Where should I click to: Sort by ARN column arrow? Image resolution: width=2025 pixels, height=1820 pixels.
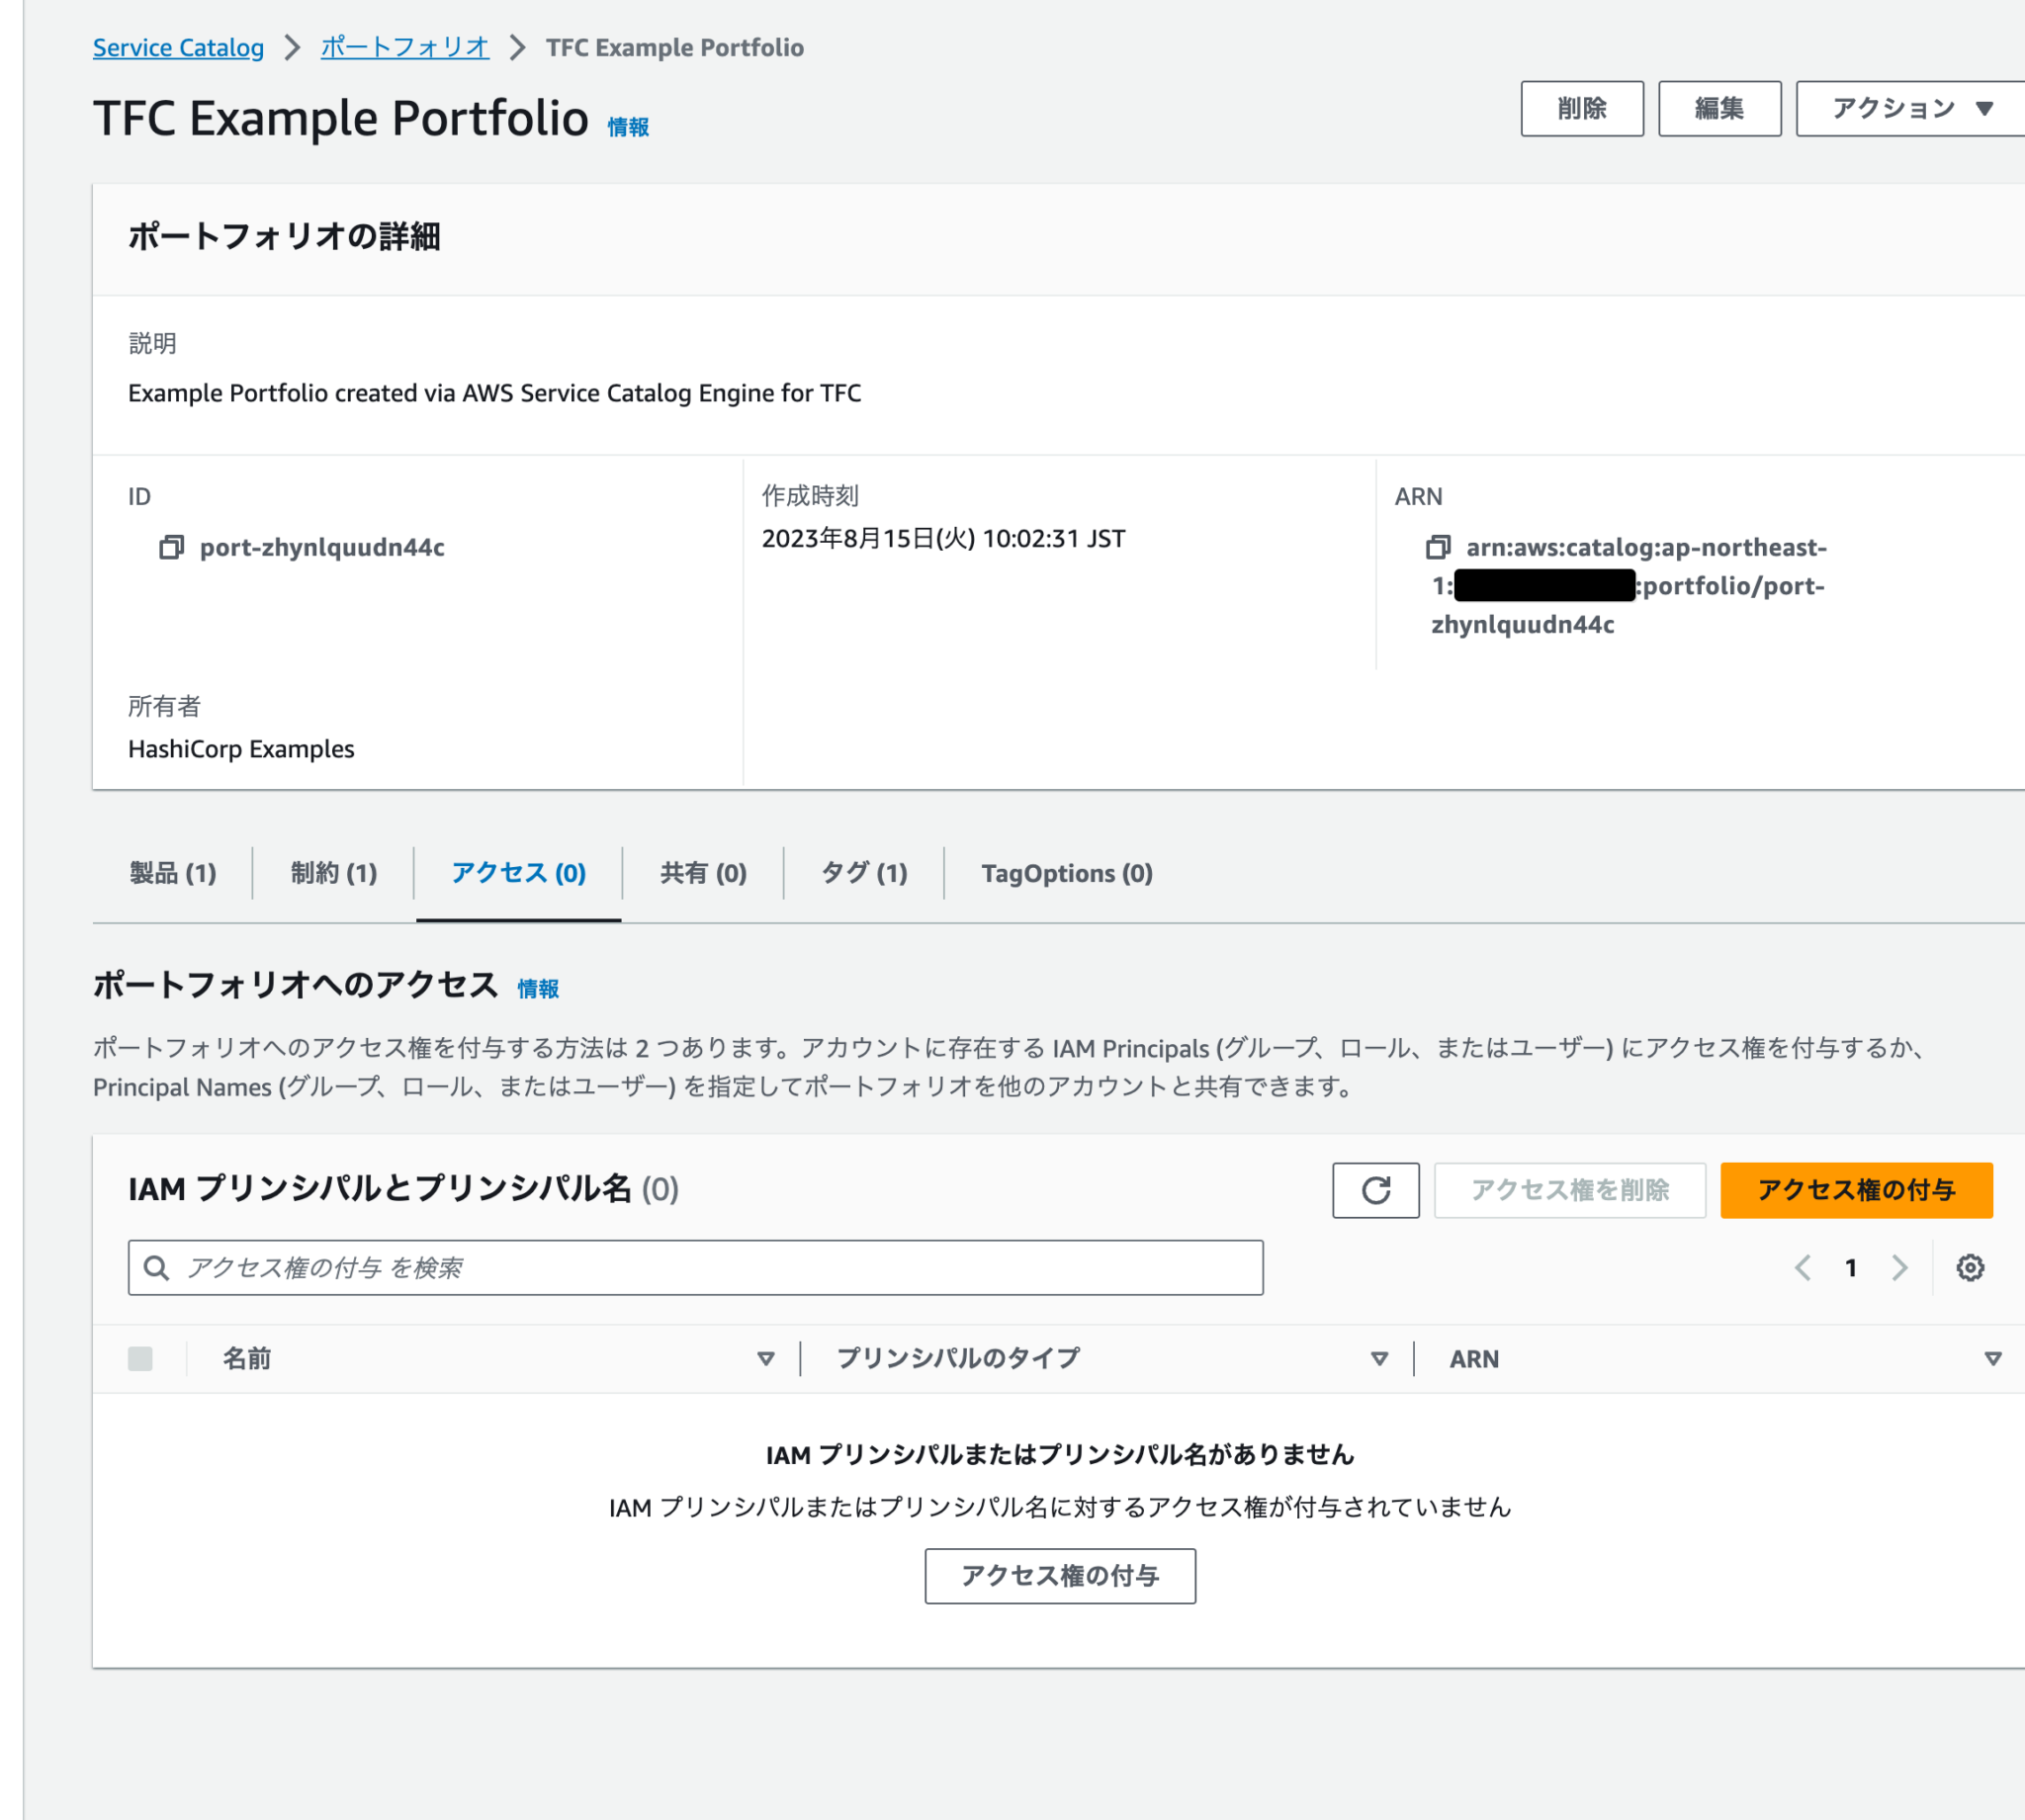[1992, 1359]
